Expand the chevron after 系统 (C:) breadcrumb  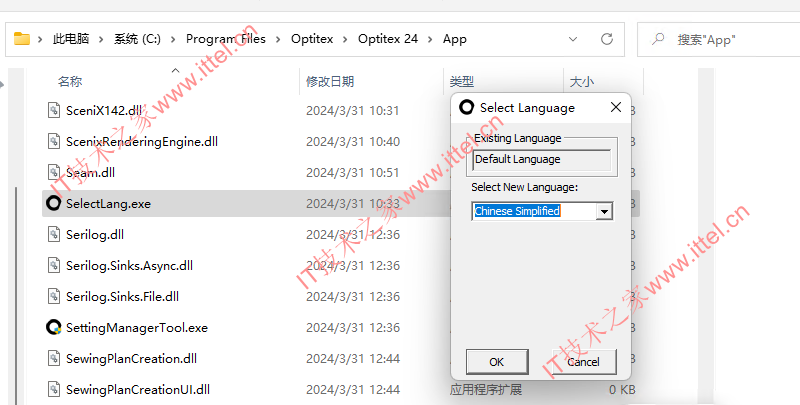pos(173,39)
